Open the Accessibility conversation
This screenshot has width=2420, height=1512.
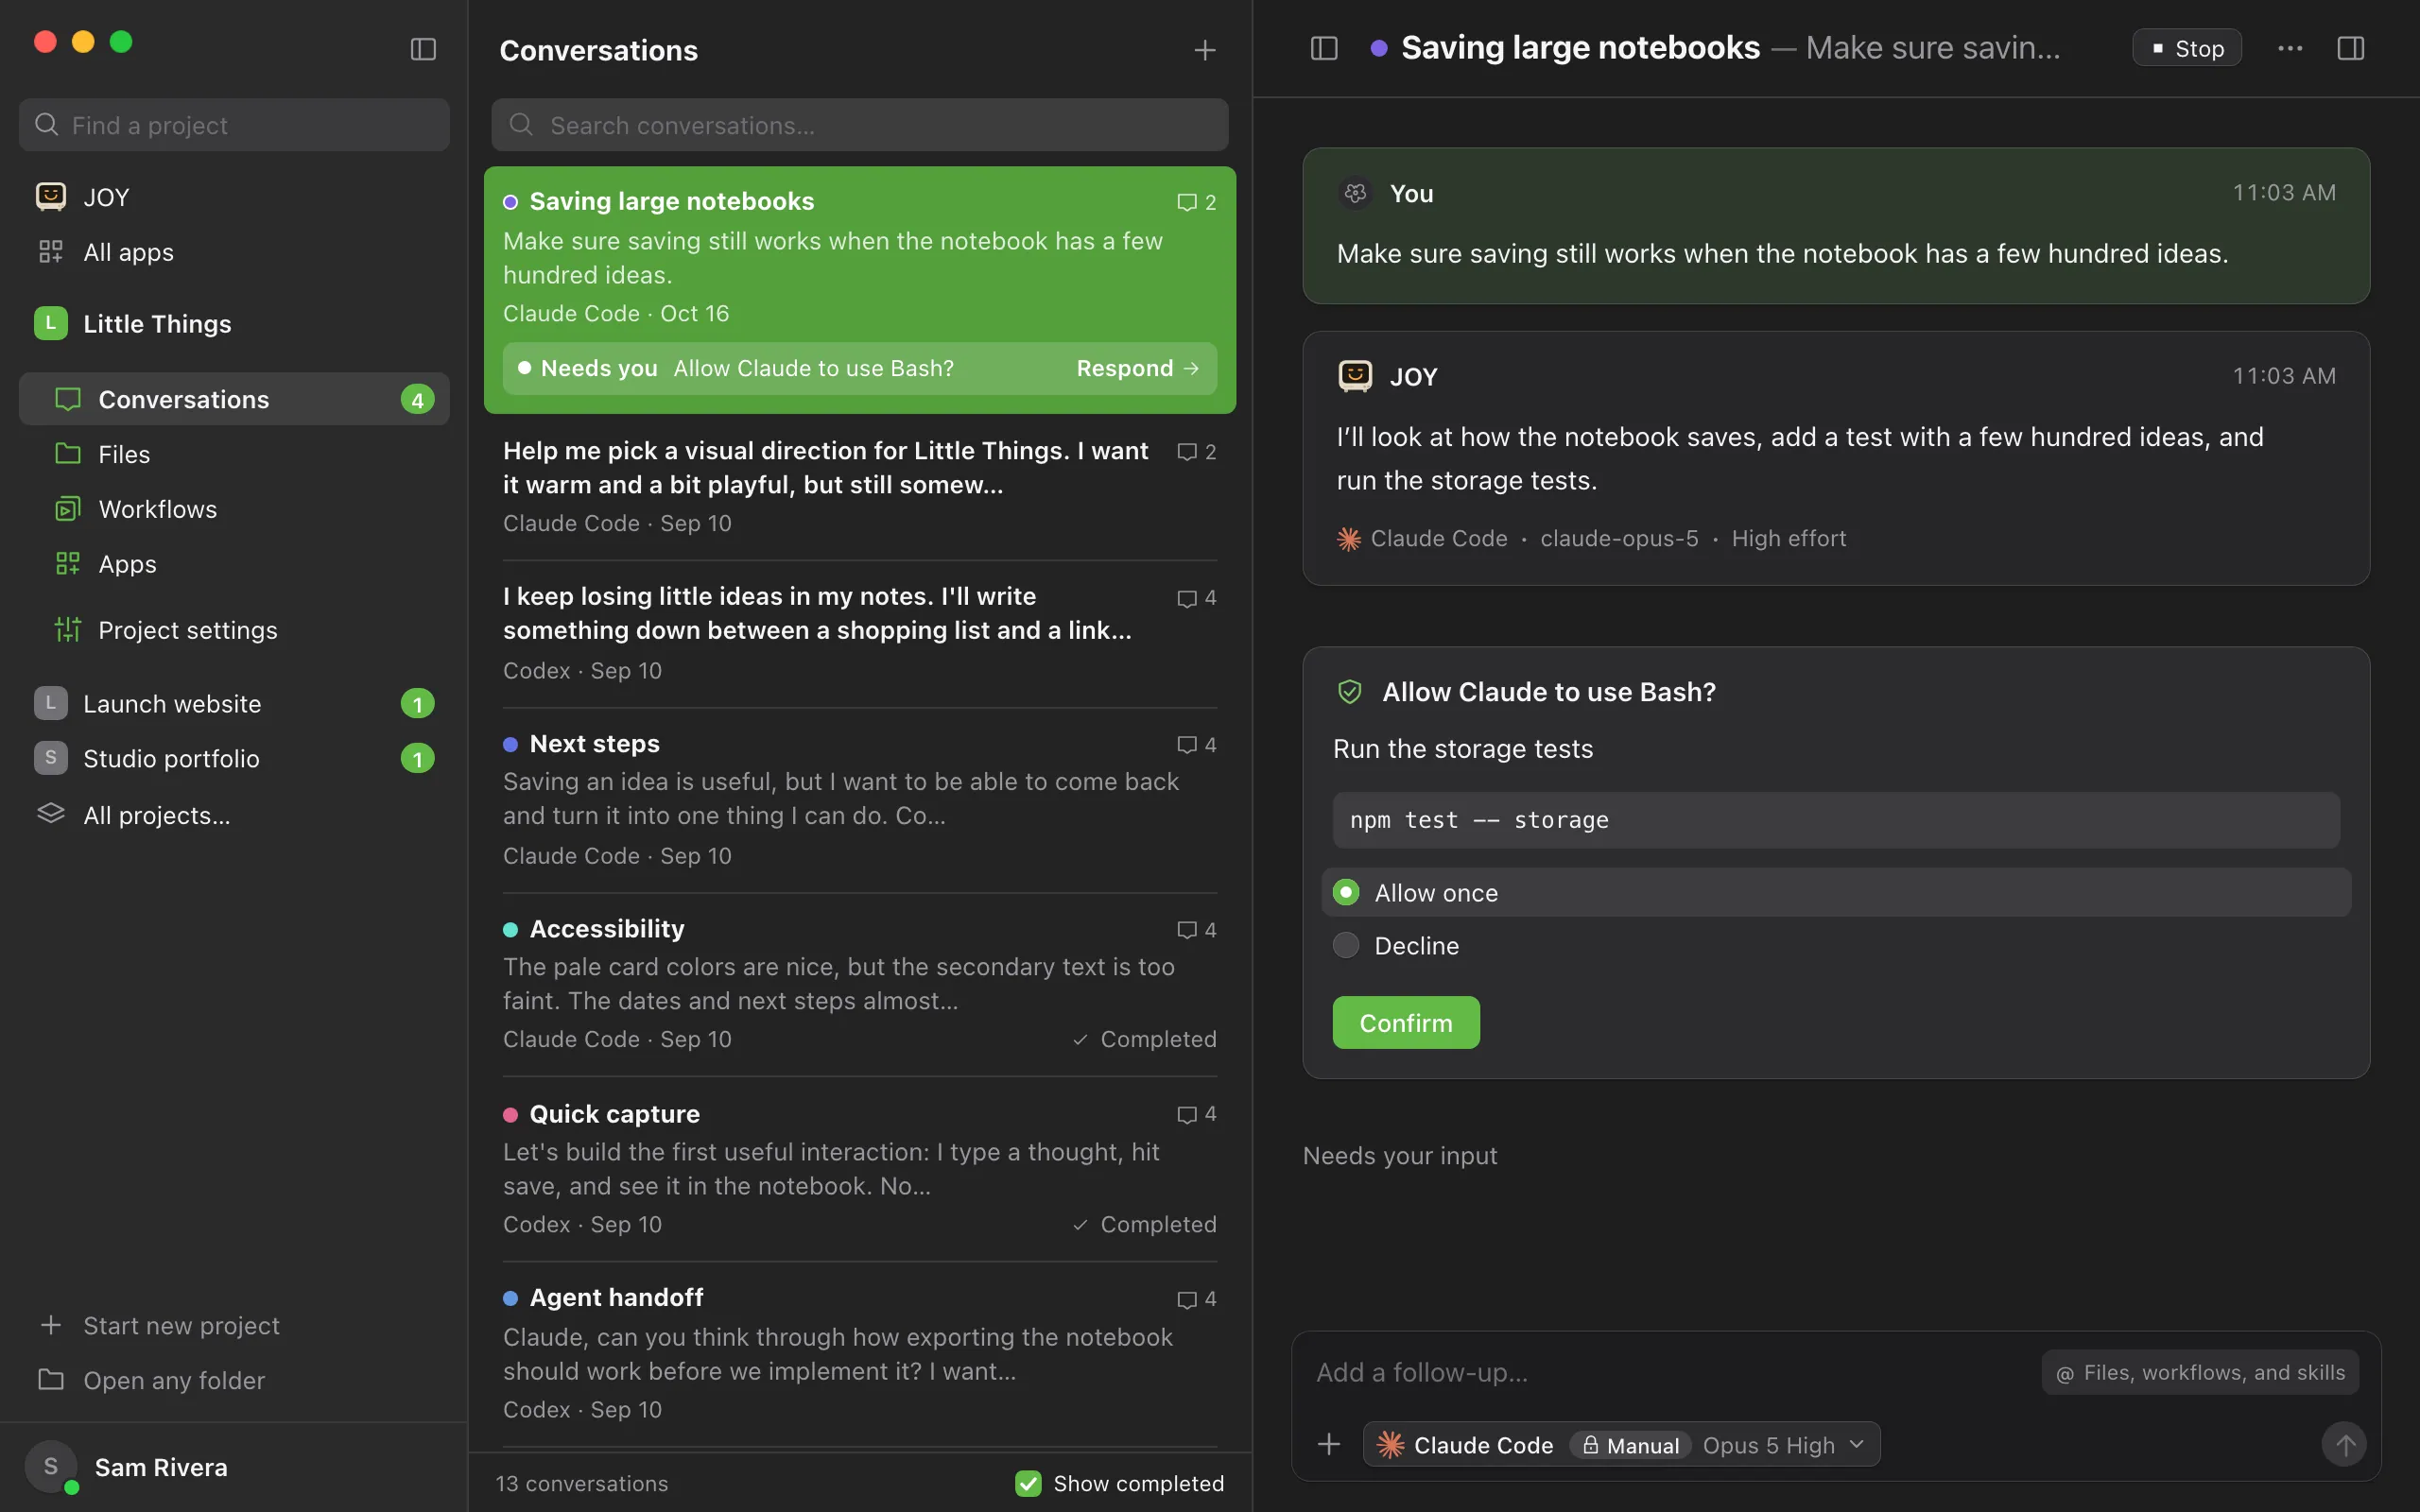[860, 985]
